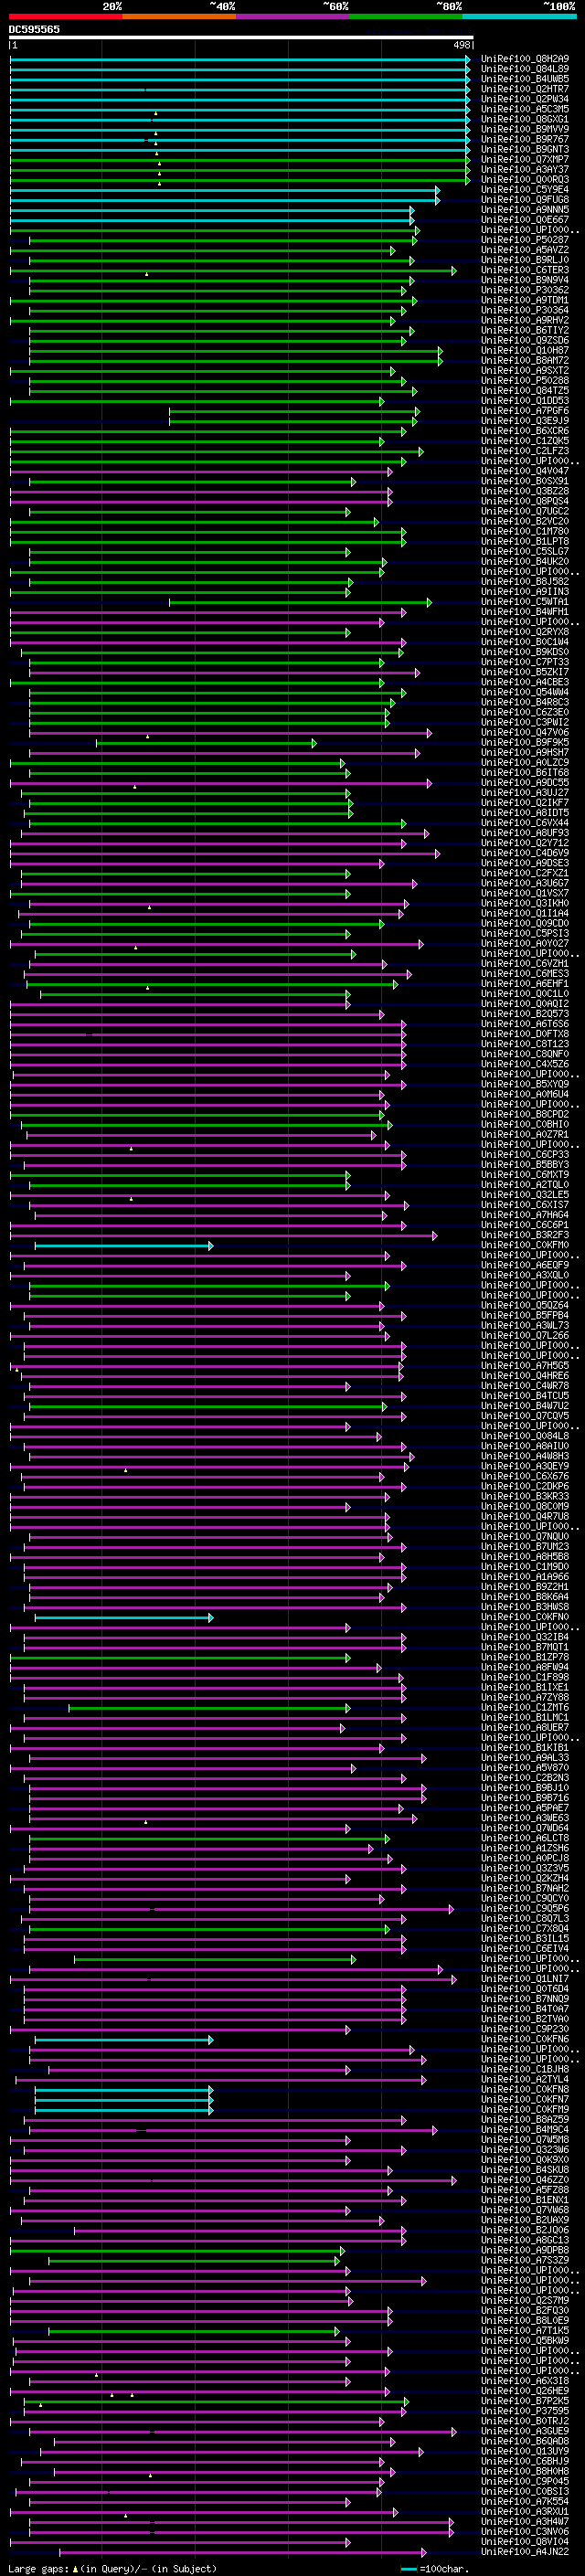Select hit label UniRef100_B7P2K5
The height and width of the screenshot is (2576, 585).
[x=525, y=2402]
